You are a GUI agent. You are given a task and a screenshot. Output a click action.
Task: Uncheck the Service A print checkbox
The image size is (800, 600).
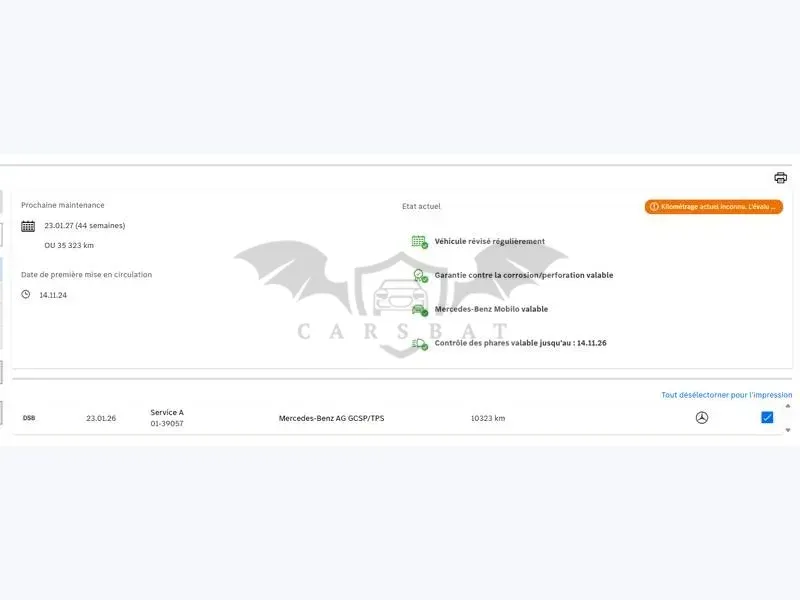(x=767, y=417)
